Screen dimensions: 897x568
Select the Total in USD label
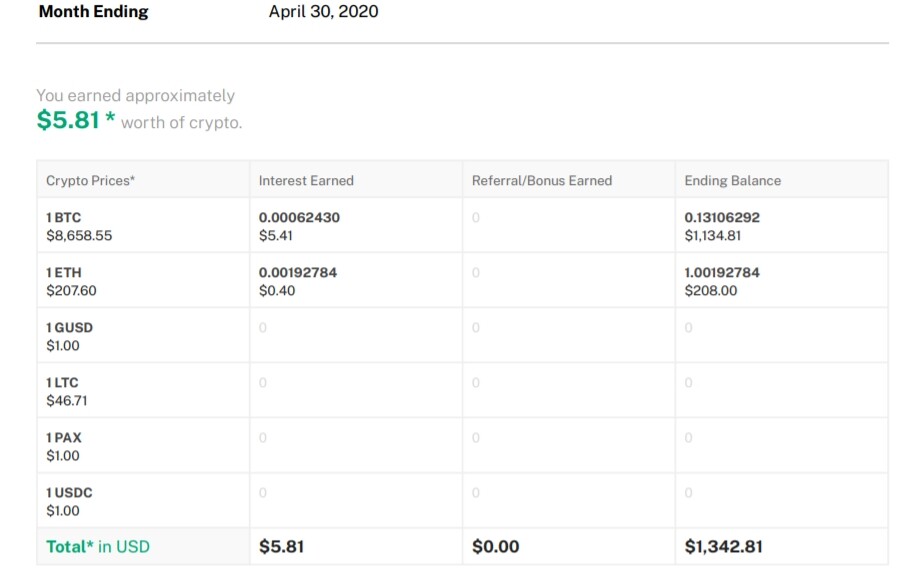pos(98,547)
